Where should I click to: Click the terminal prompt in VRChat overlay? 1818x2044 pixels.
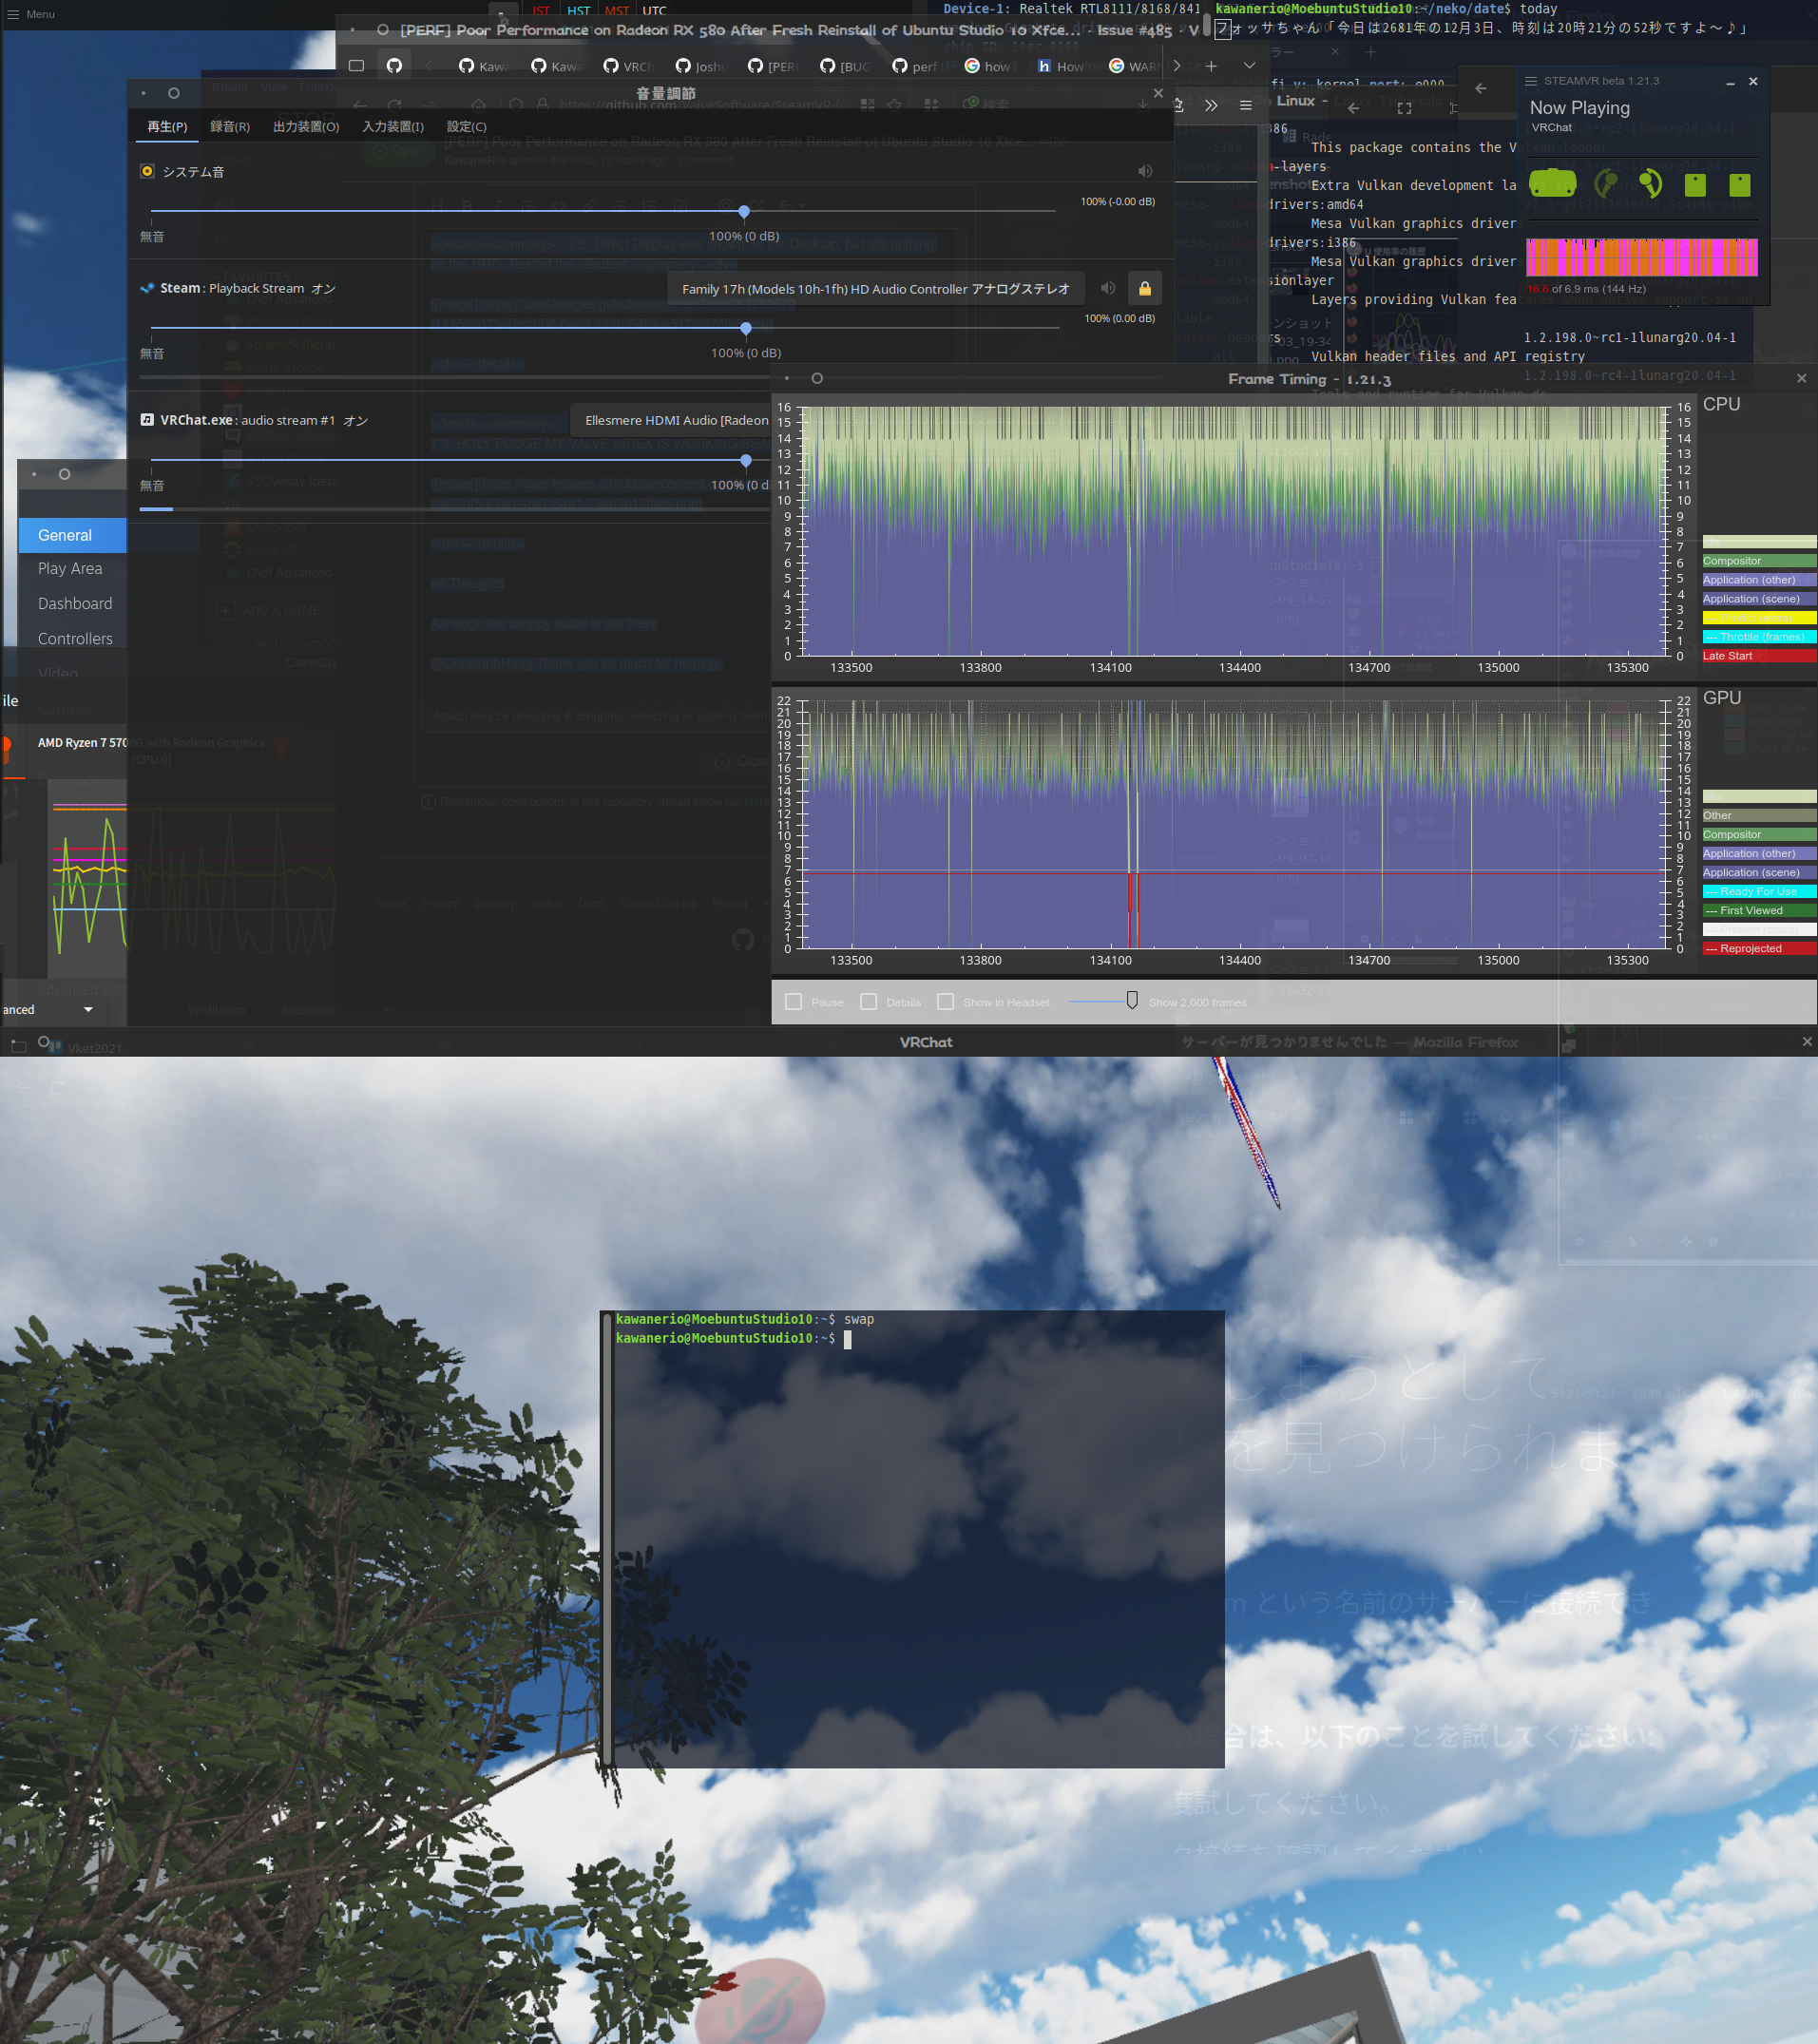point(733,1338)
